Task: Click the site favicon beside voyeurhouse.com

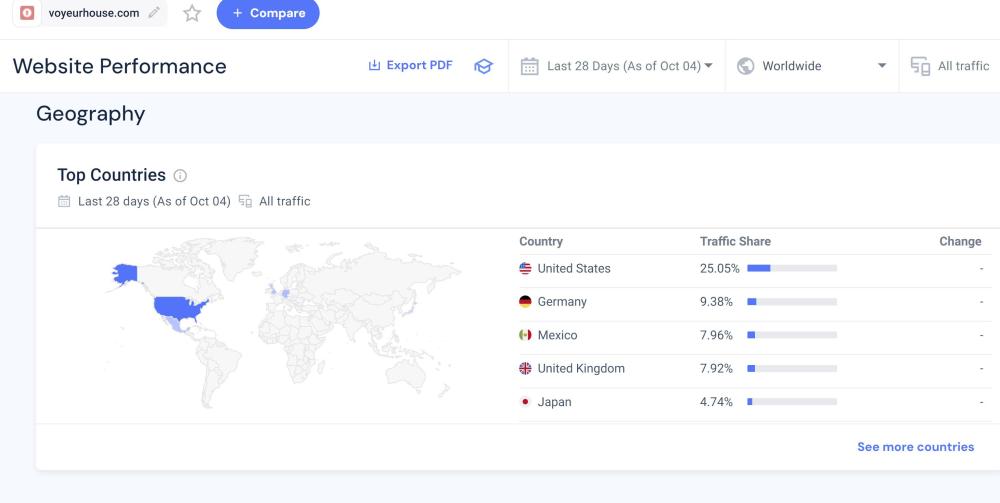Action: pos(28,13)
